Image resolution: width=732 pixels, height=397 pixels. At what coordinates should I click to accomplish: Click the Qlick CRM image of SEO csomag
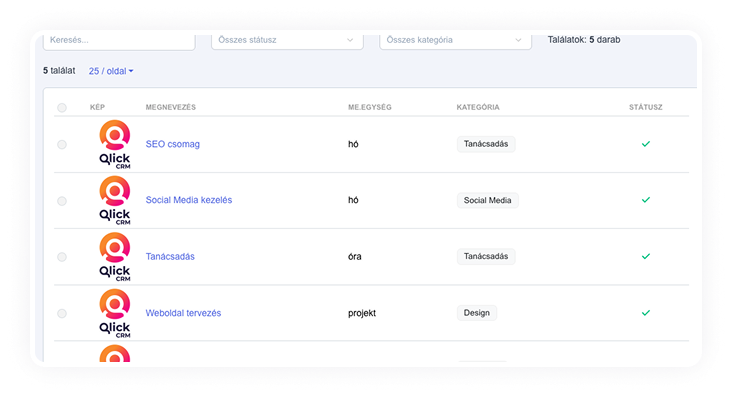pos(114,144)
